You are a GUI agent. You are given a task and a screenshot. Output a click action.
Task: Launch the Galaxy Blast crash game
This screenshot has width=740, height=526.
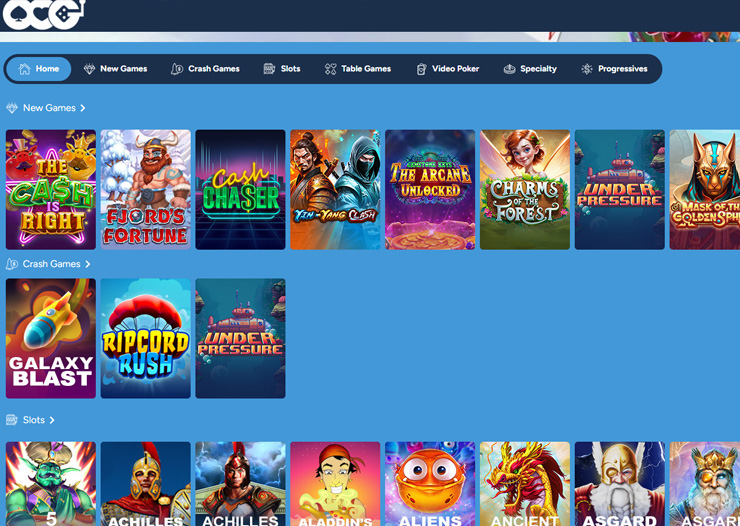(x=51, y=338)
